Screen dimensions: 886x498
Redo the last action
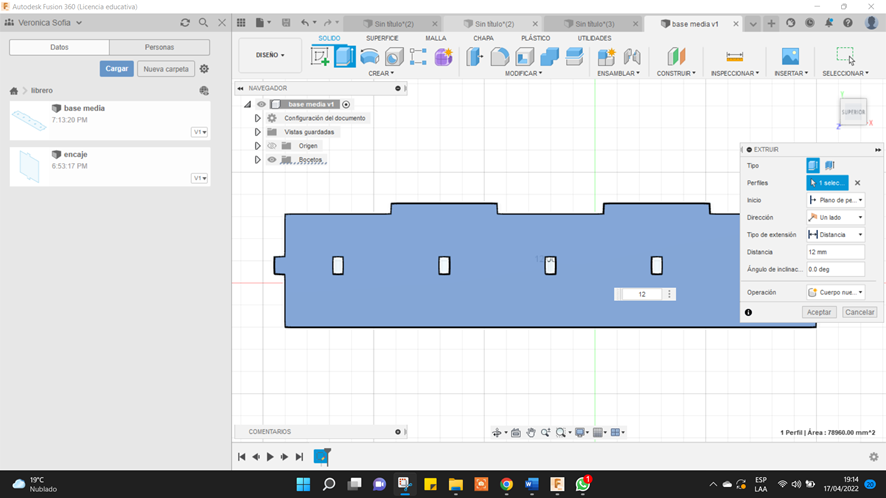point(328,23)
